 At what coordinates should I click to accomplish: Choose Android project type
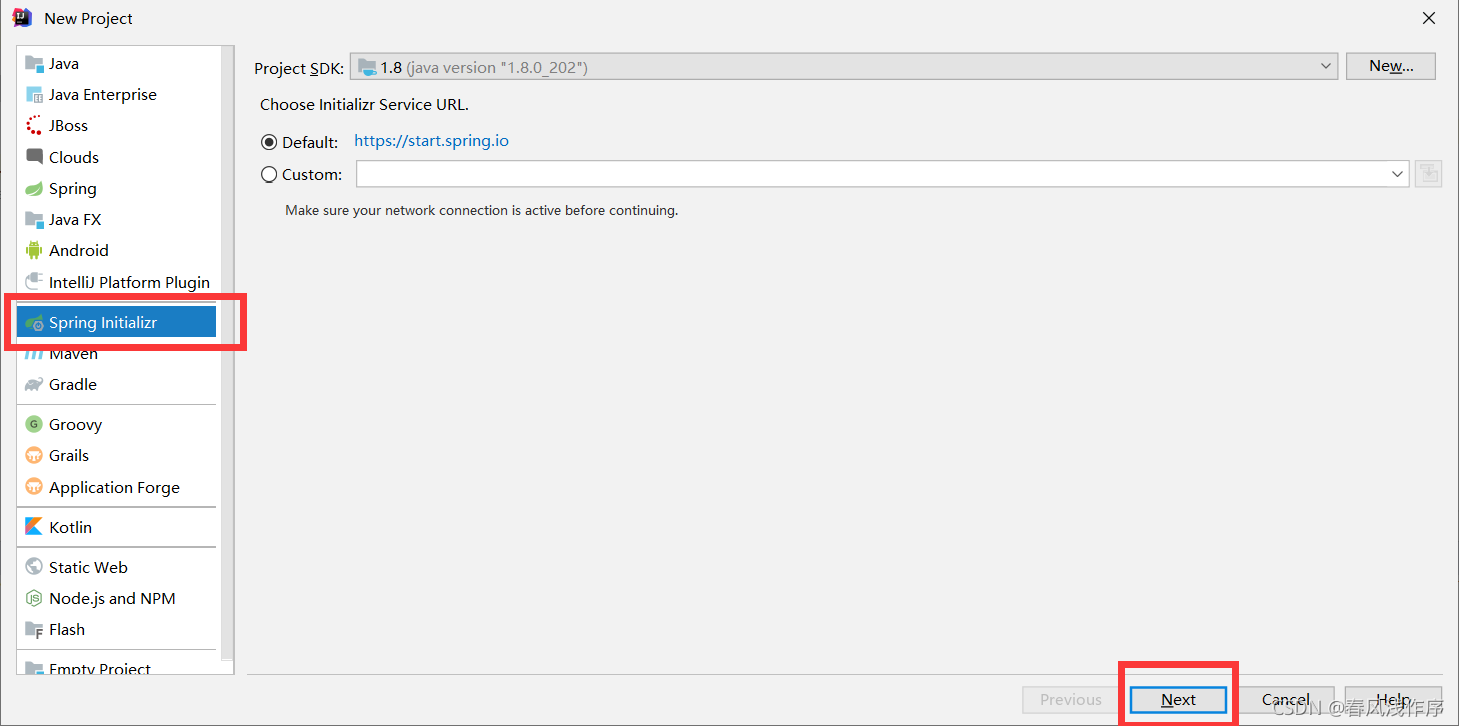(116, 250)
